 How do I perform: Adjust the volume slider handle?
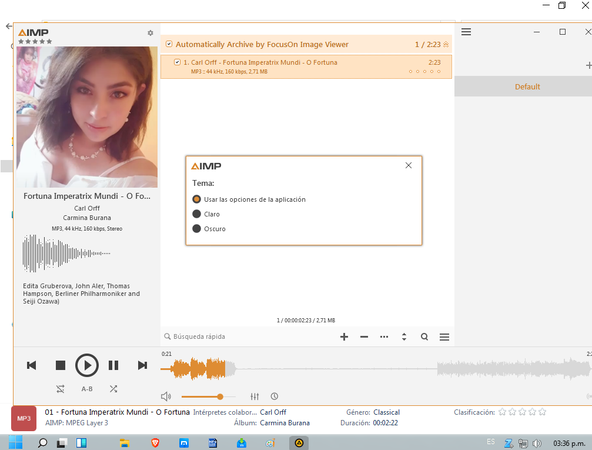coord(220,396)
